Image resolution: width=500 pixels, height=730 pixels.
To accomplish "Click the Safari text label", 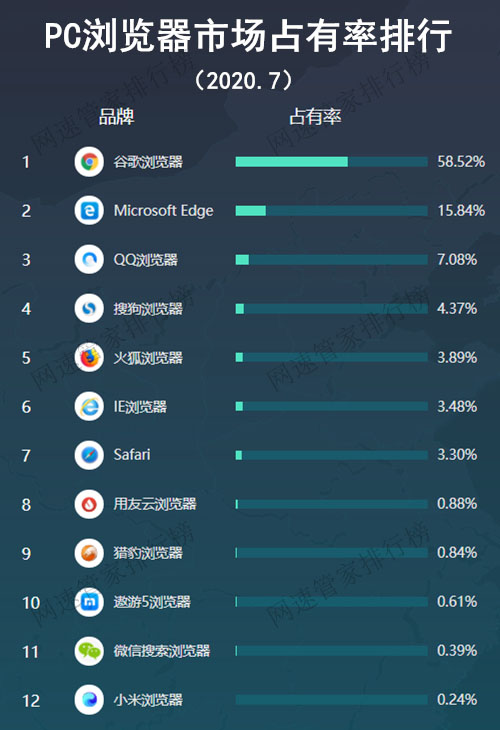I will pyautogui.click(x=132, y=454).
